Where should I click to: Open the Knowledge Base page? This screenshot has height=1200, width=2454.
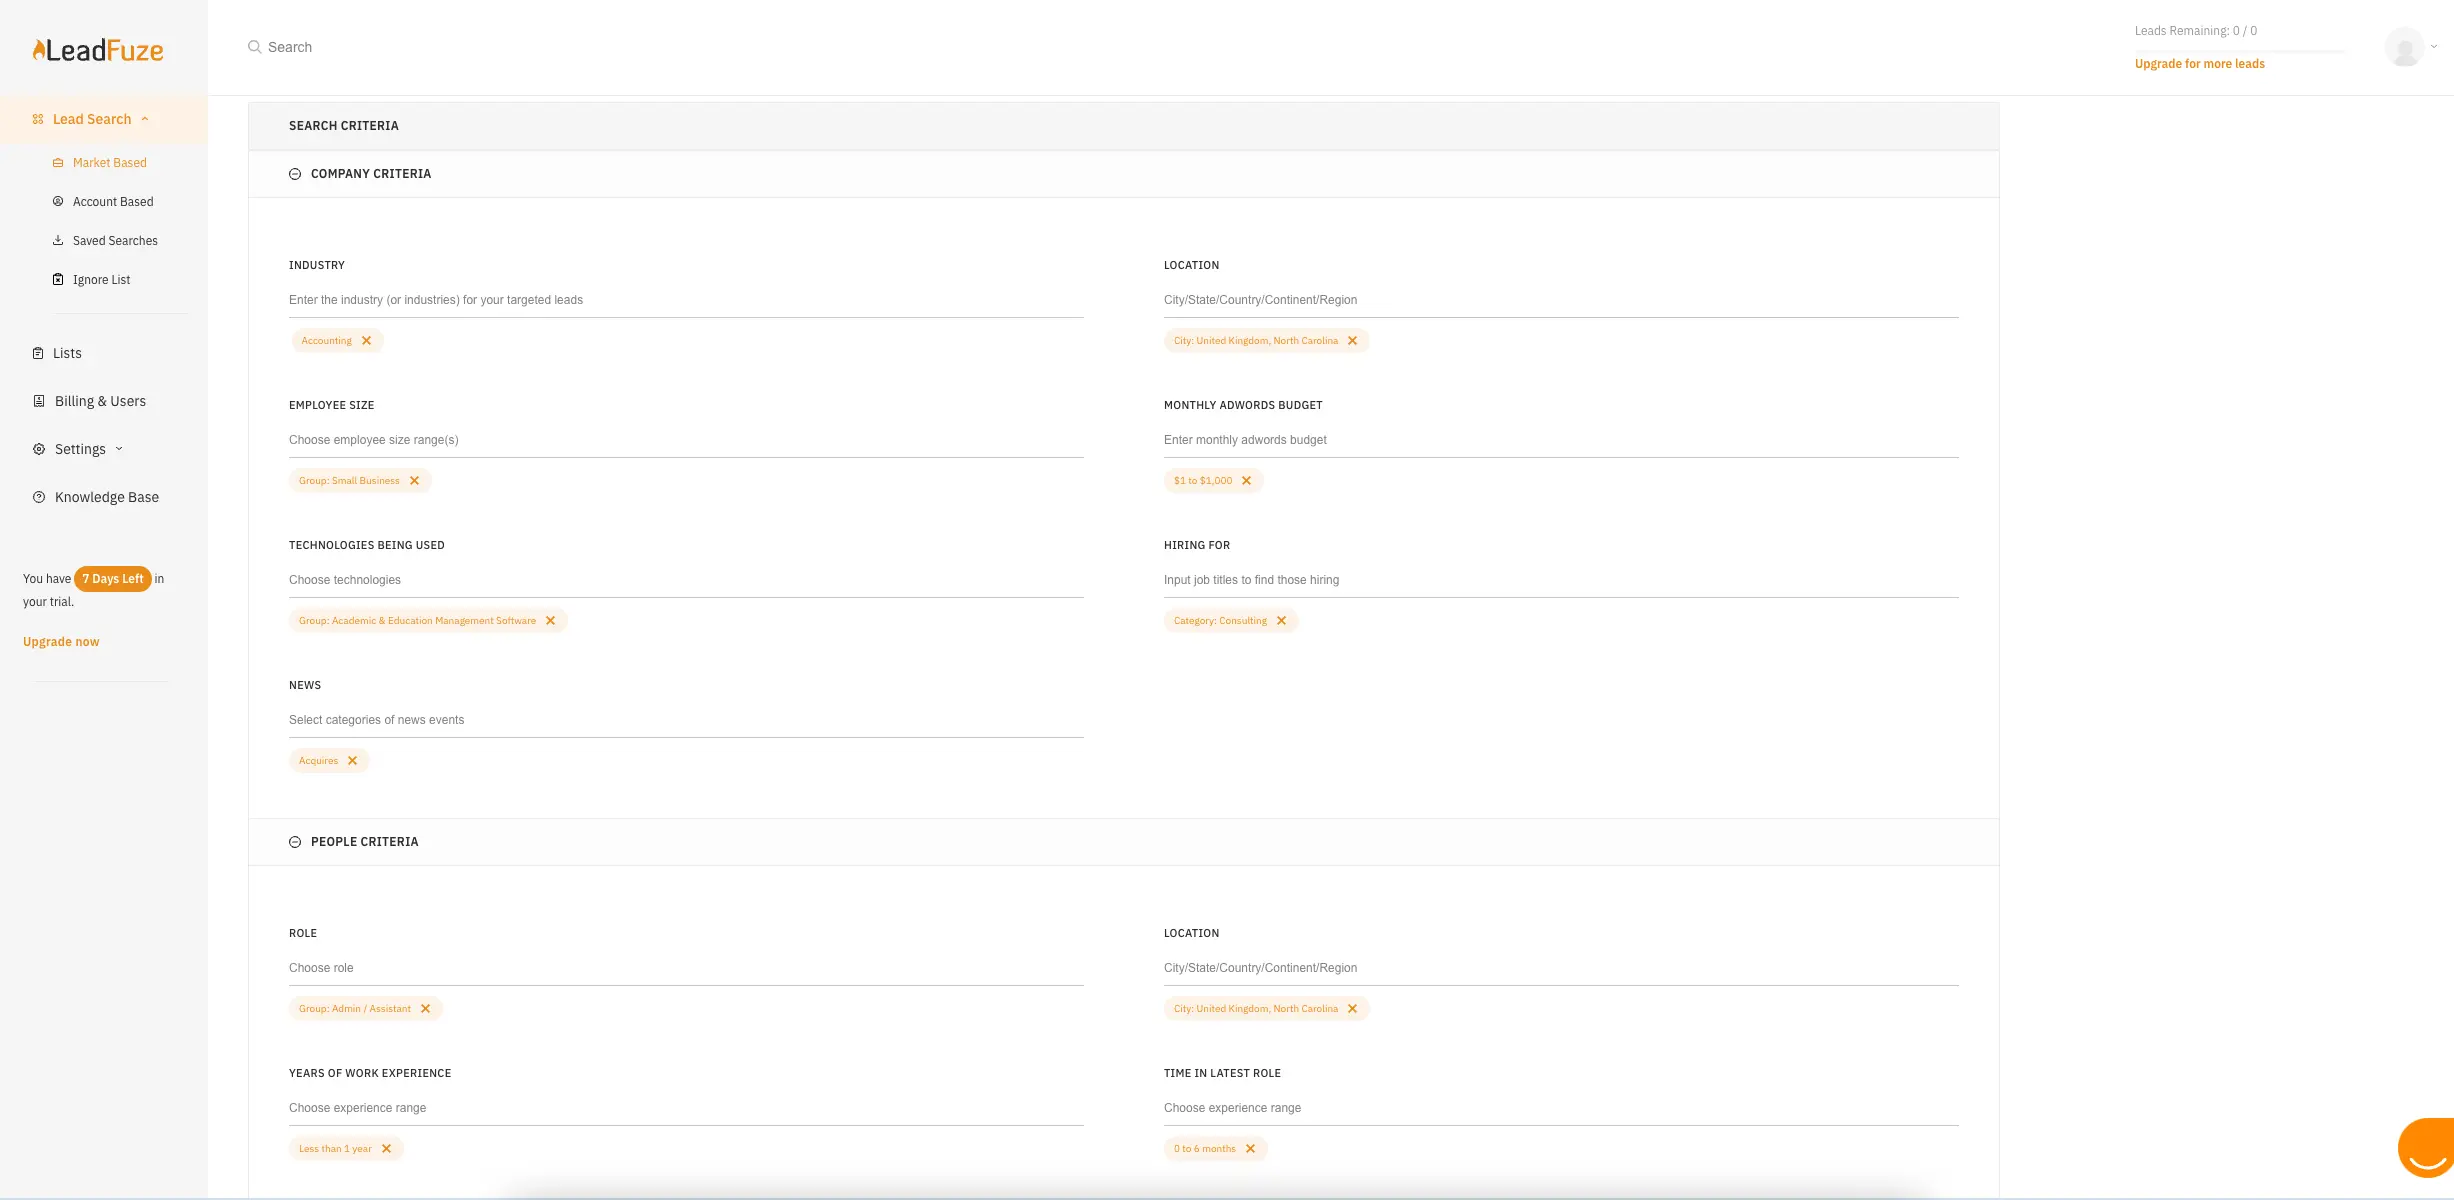(x=106, y=497)
